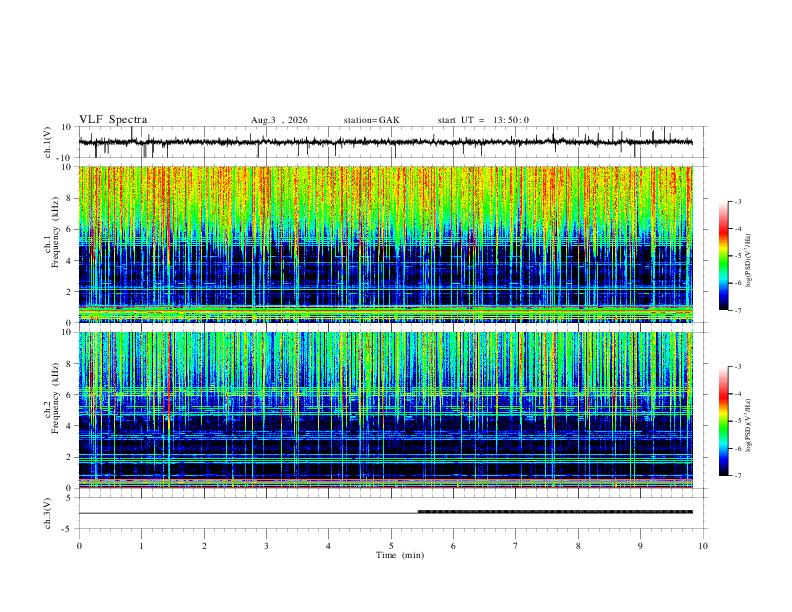Screen dimensions: 792x612
Task: Click the VLF Spectra title text
Action: pyautogui.click(x=113, y=120)
